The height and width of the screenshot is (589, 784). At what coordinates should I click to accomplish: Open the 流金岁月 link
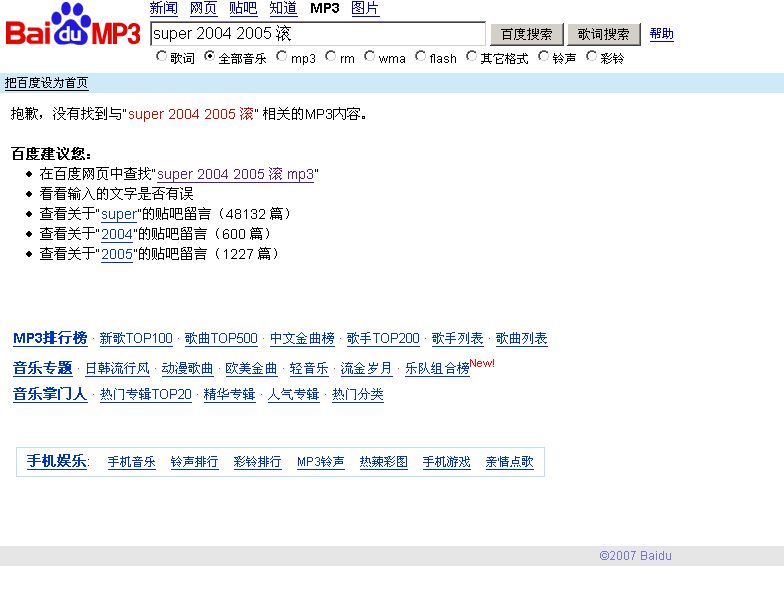coord(366,368)
